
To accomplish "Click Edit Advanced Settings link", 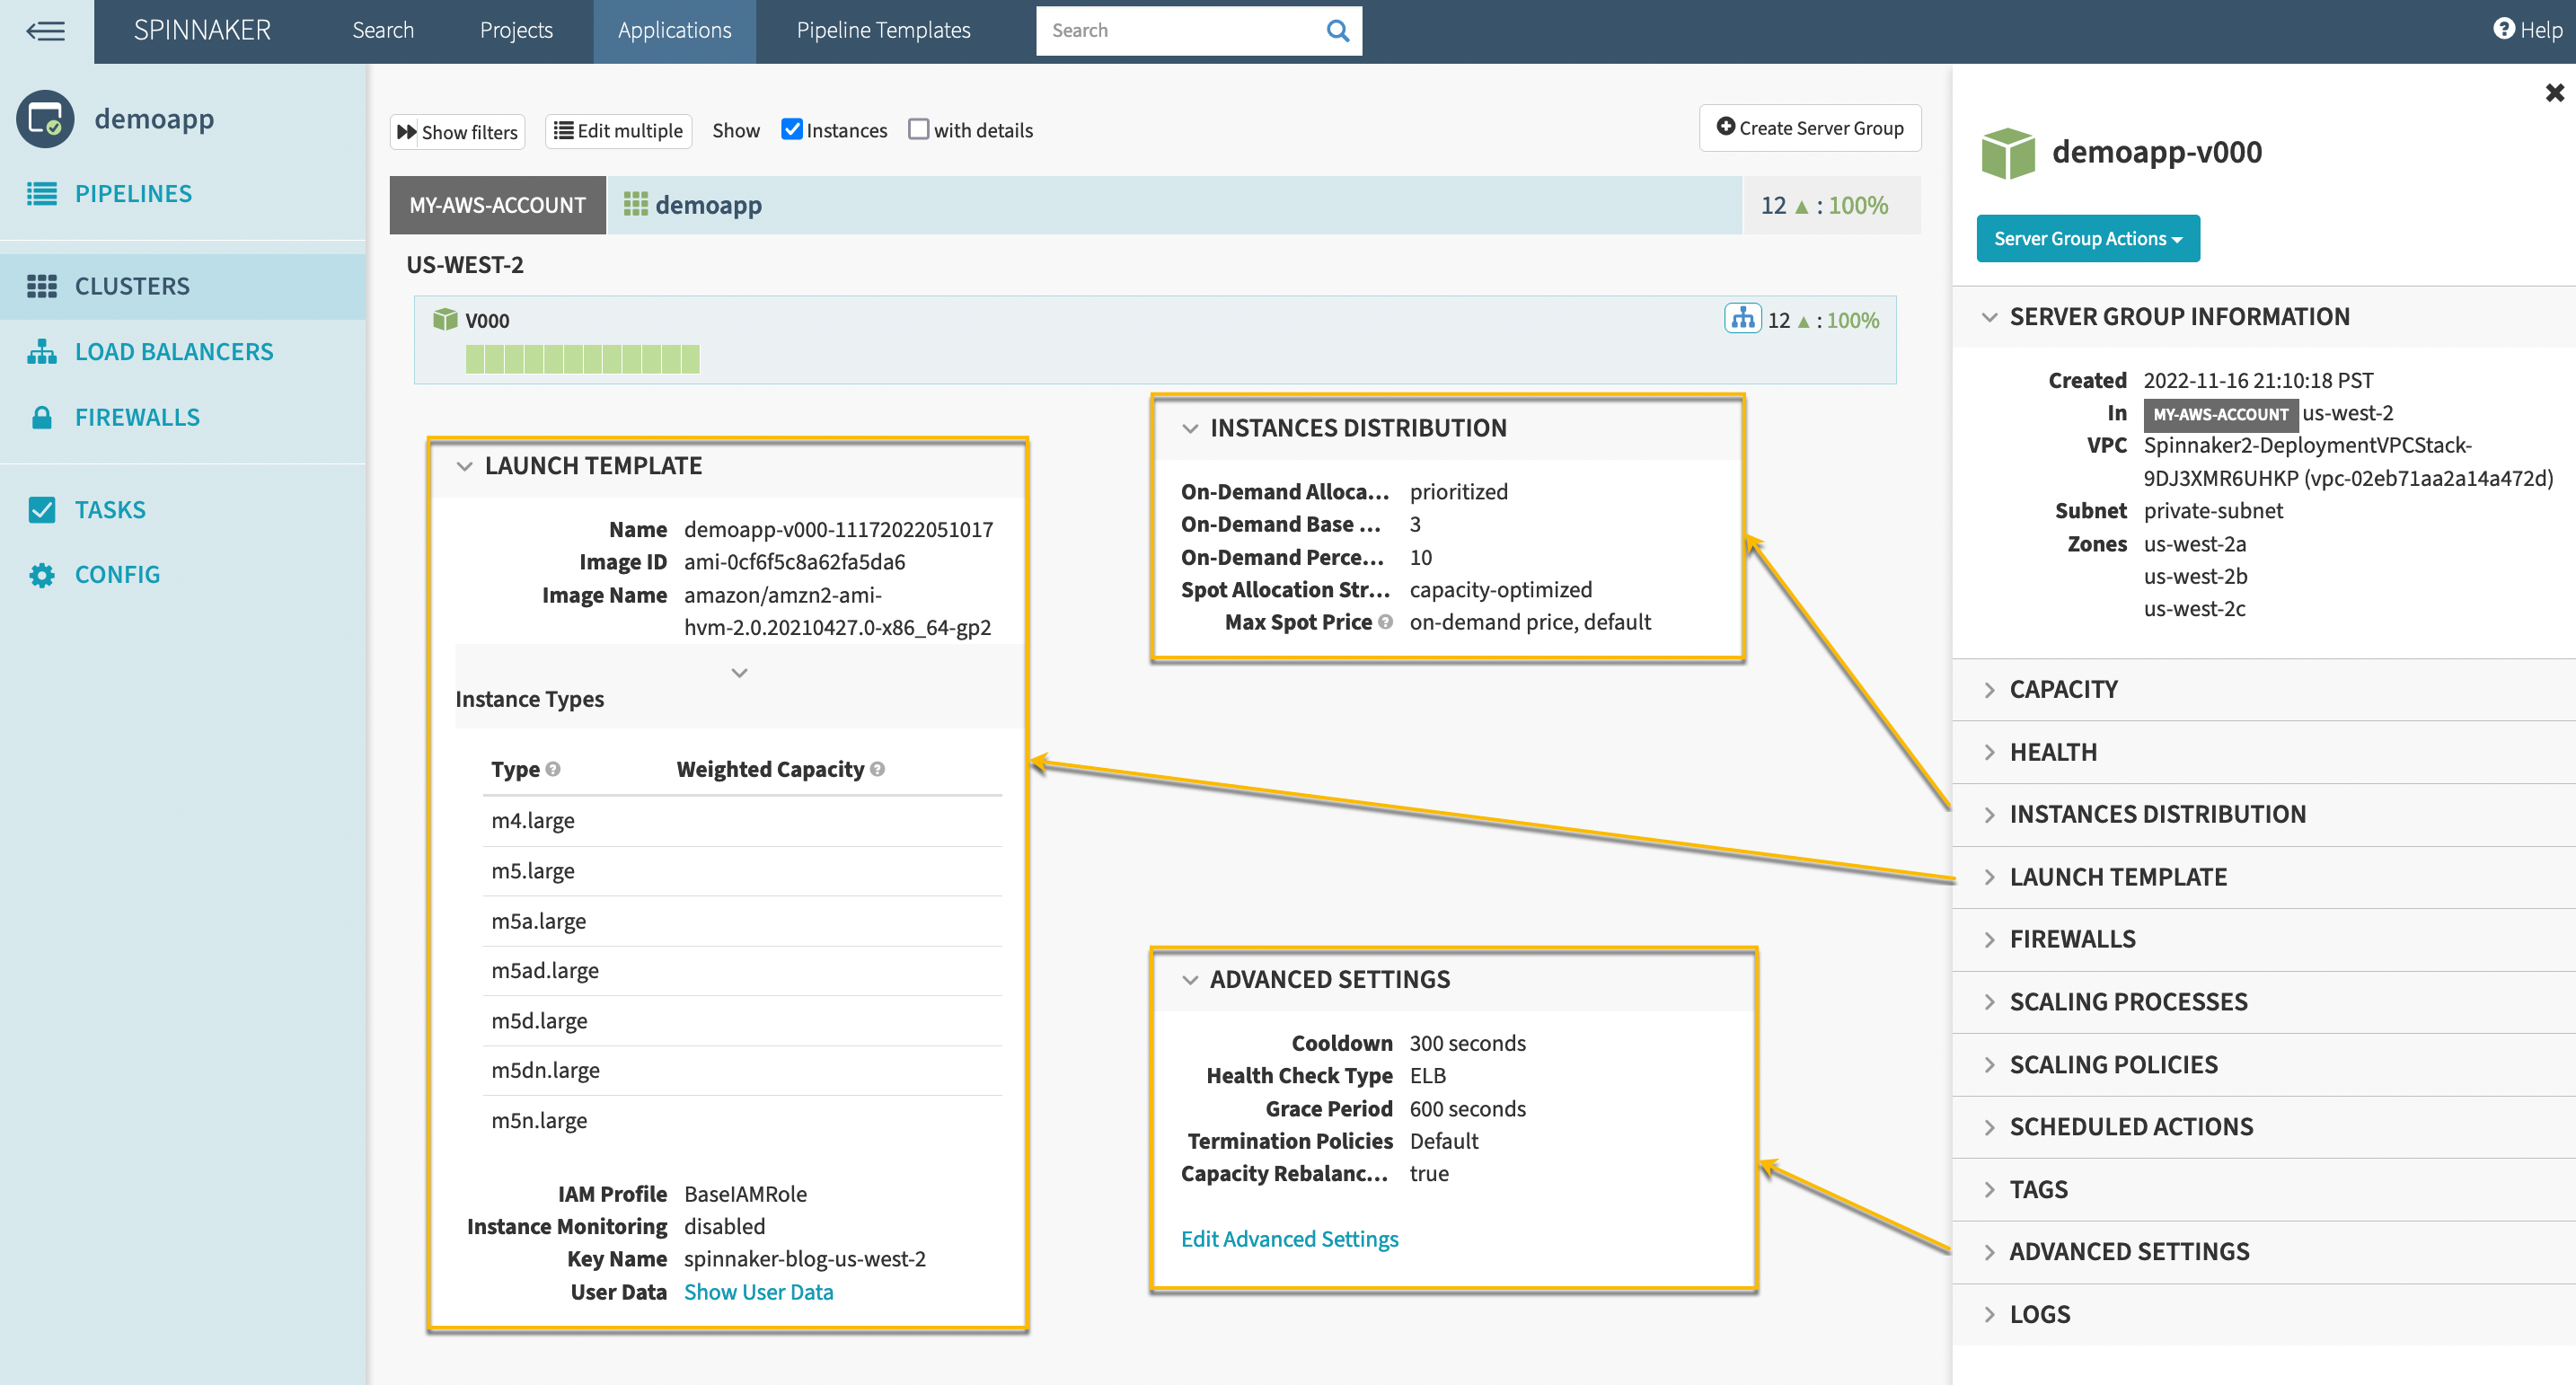I will [x=1289, y=1239].
